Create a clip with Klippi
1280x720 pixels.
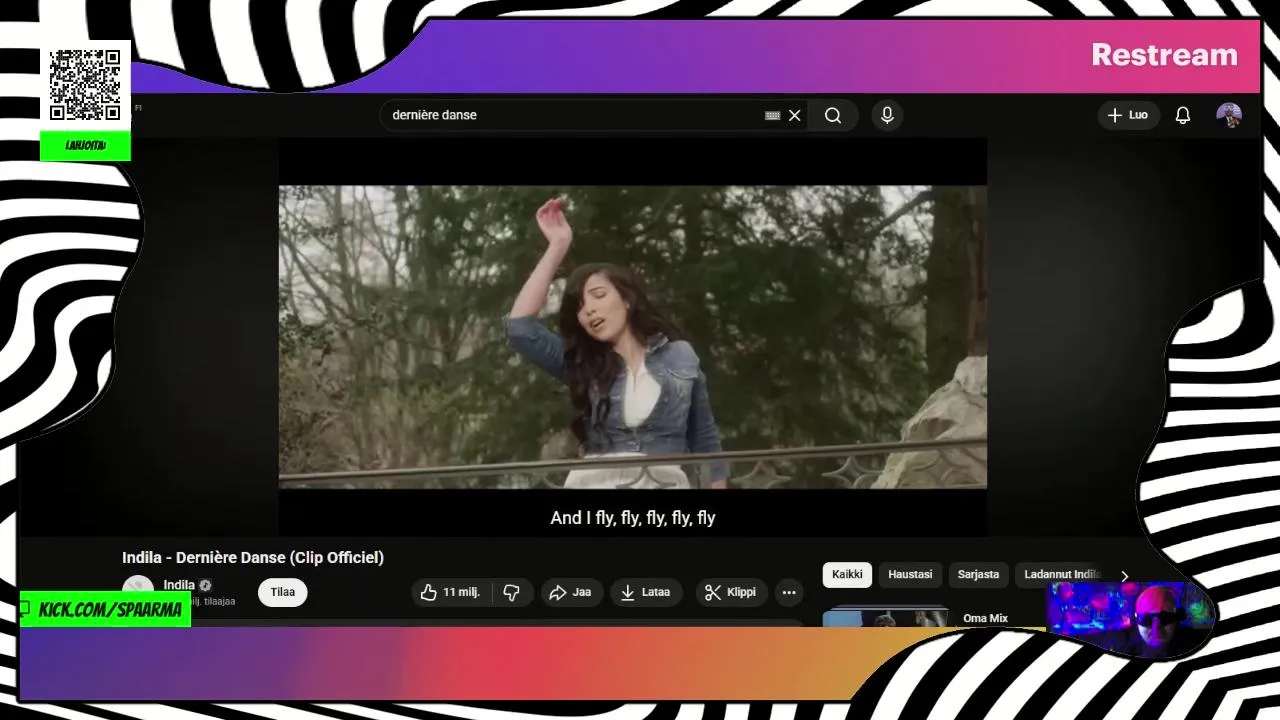pyautogui.click(x=731, y=592)
